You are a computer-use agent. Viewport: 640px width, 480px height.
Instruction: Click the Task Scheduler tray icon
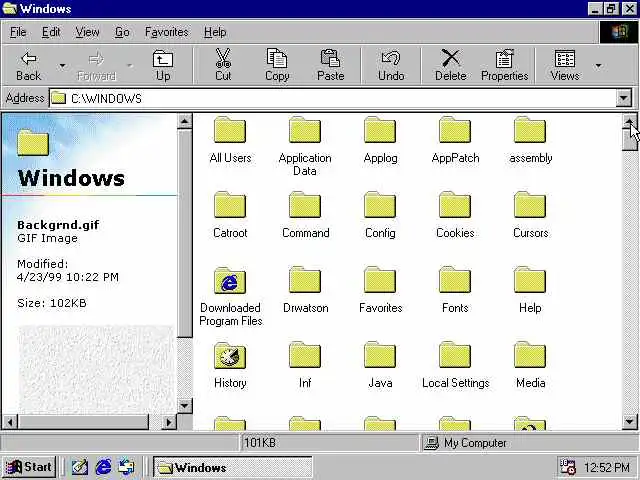coord(567,467)
